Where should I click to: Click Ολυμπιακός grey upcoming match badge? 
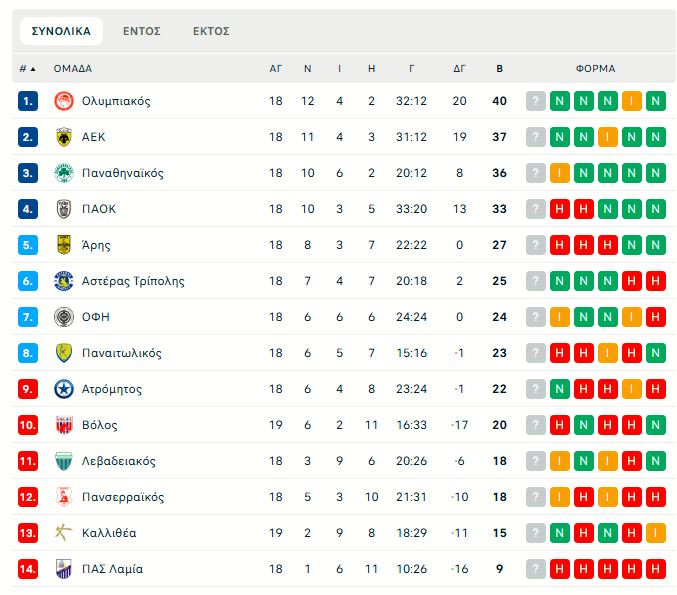(x=536, y=101)
